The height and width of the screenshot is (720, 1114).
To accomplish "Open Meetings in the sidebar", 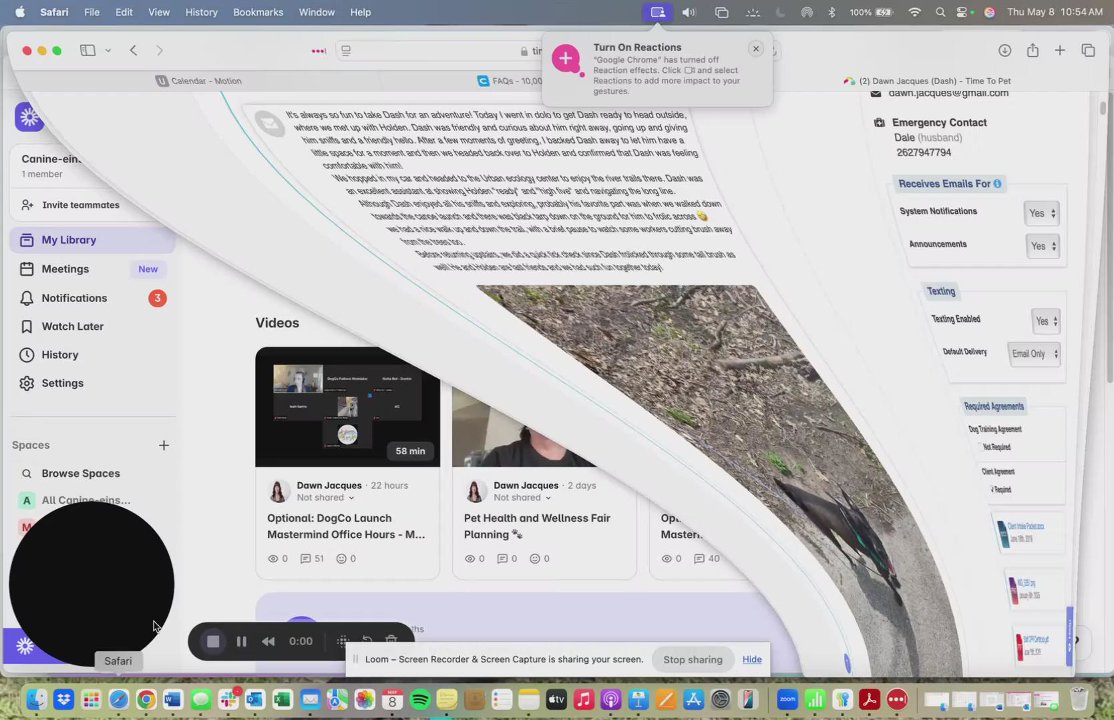I will (x=92, y=269).
